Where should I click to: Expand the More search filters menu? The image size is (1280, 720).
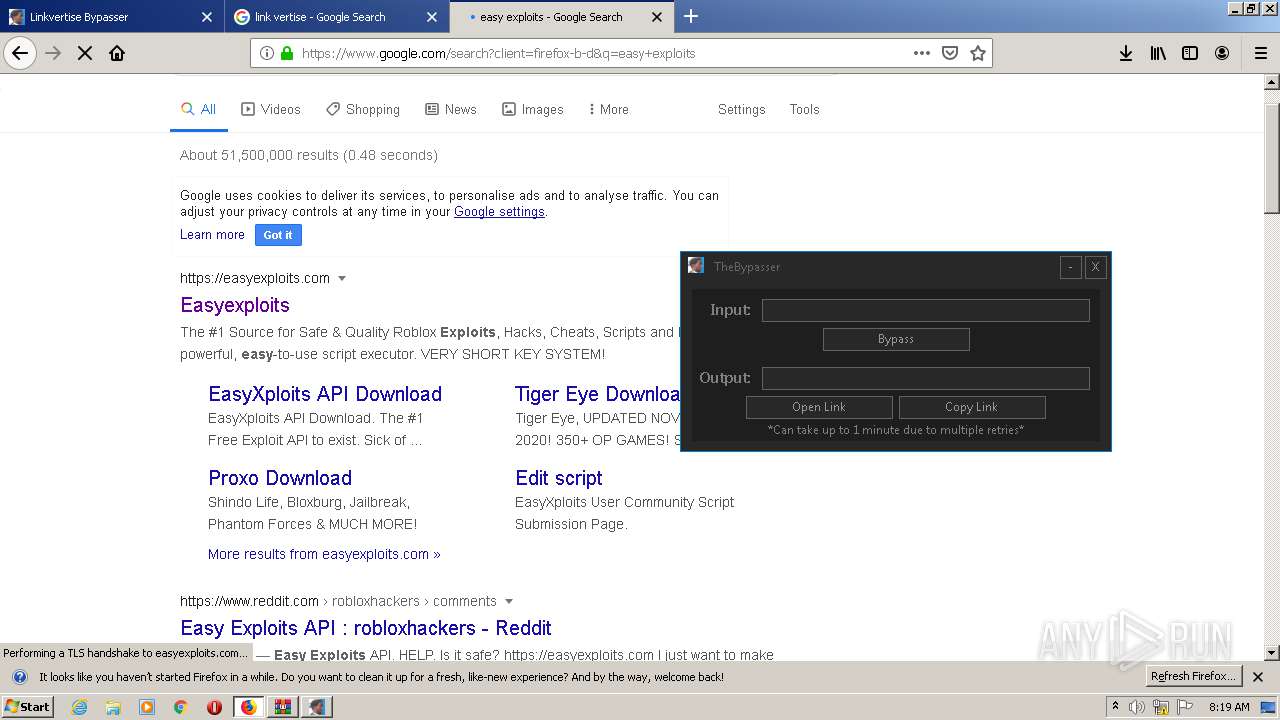[609, 109]
